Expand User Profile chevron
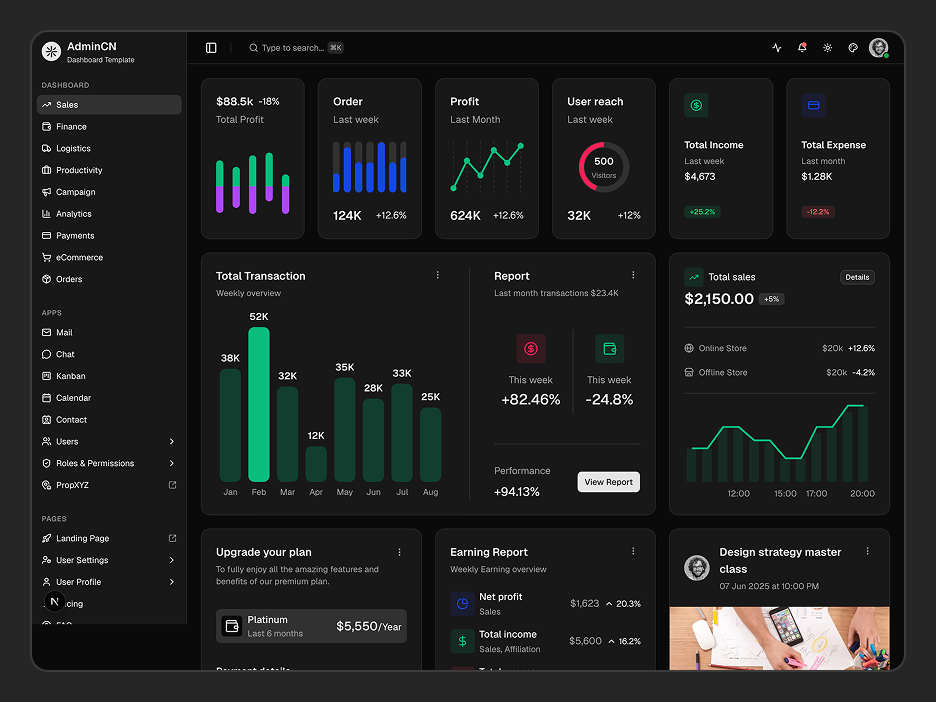The image size is (936, 702). [x=172, y=581]
